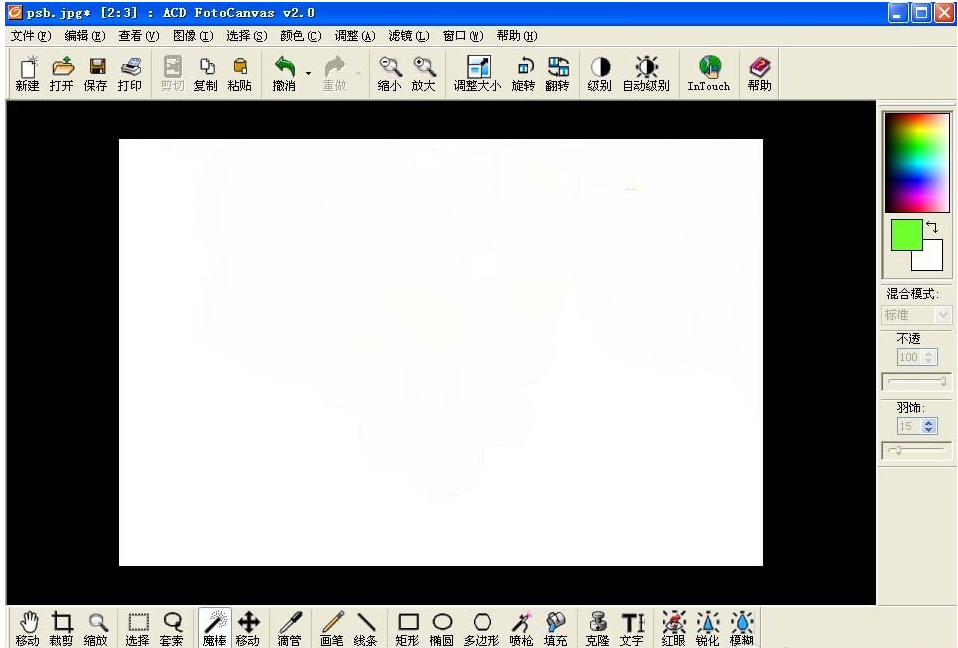
Task: Click the feather (羽饰) value spinner arrows
Action: [929, 426]
